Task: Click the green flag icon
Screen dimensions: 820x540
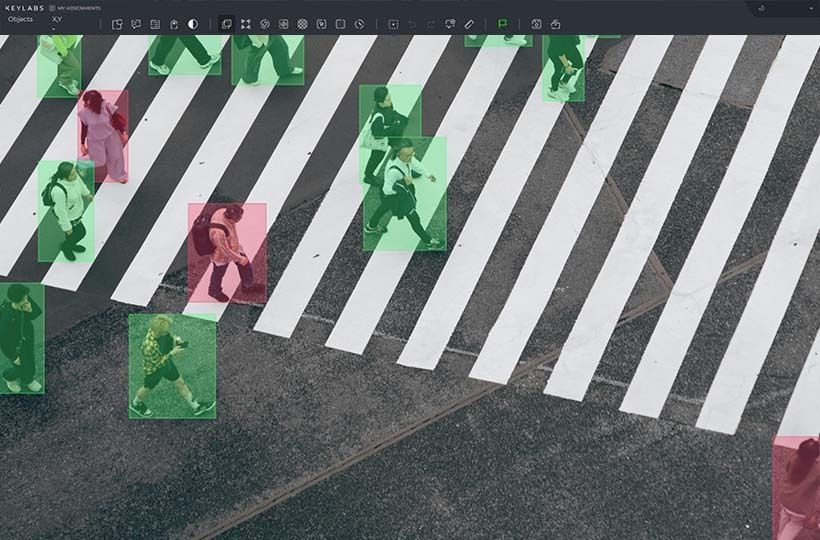Action: (x=503, y=24)
